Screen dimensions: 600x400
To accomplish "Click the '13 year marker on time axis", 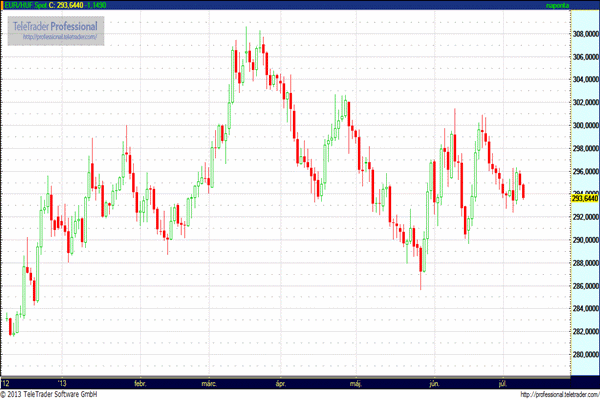I will click(62, 382).
